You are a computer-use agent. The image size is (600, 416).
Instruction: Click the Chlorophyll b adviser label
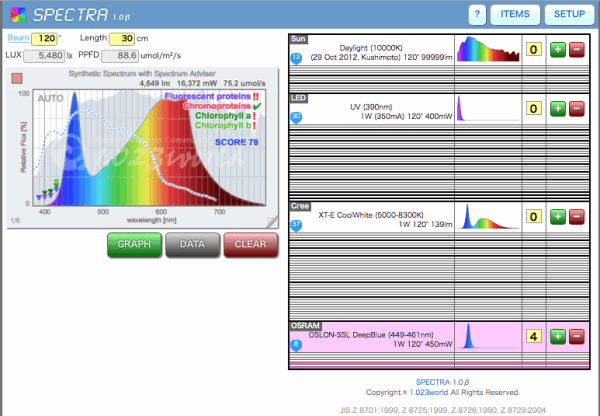click(223, 125)
